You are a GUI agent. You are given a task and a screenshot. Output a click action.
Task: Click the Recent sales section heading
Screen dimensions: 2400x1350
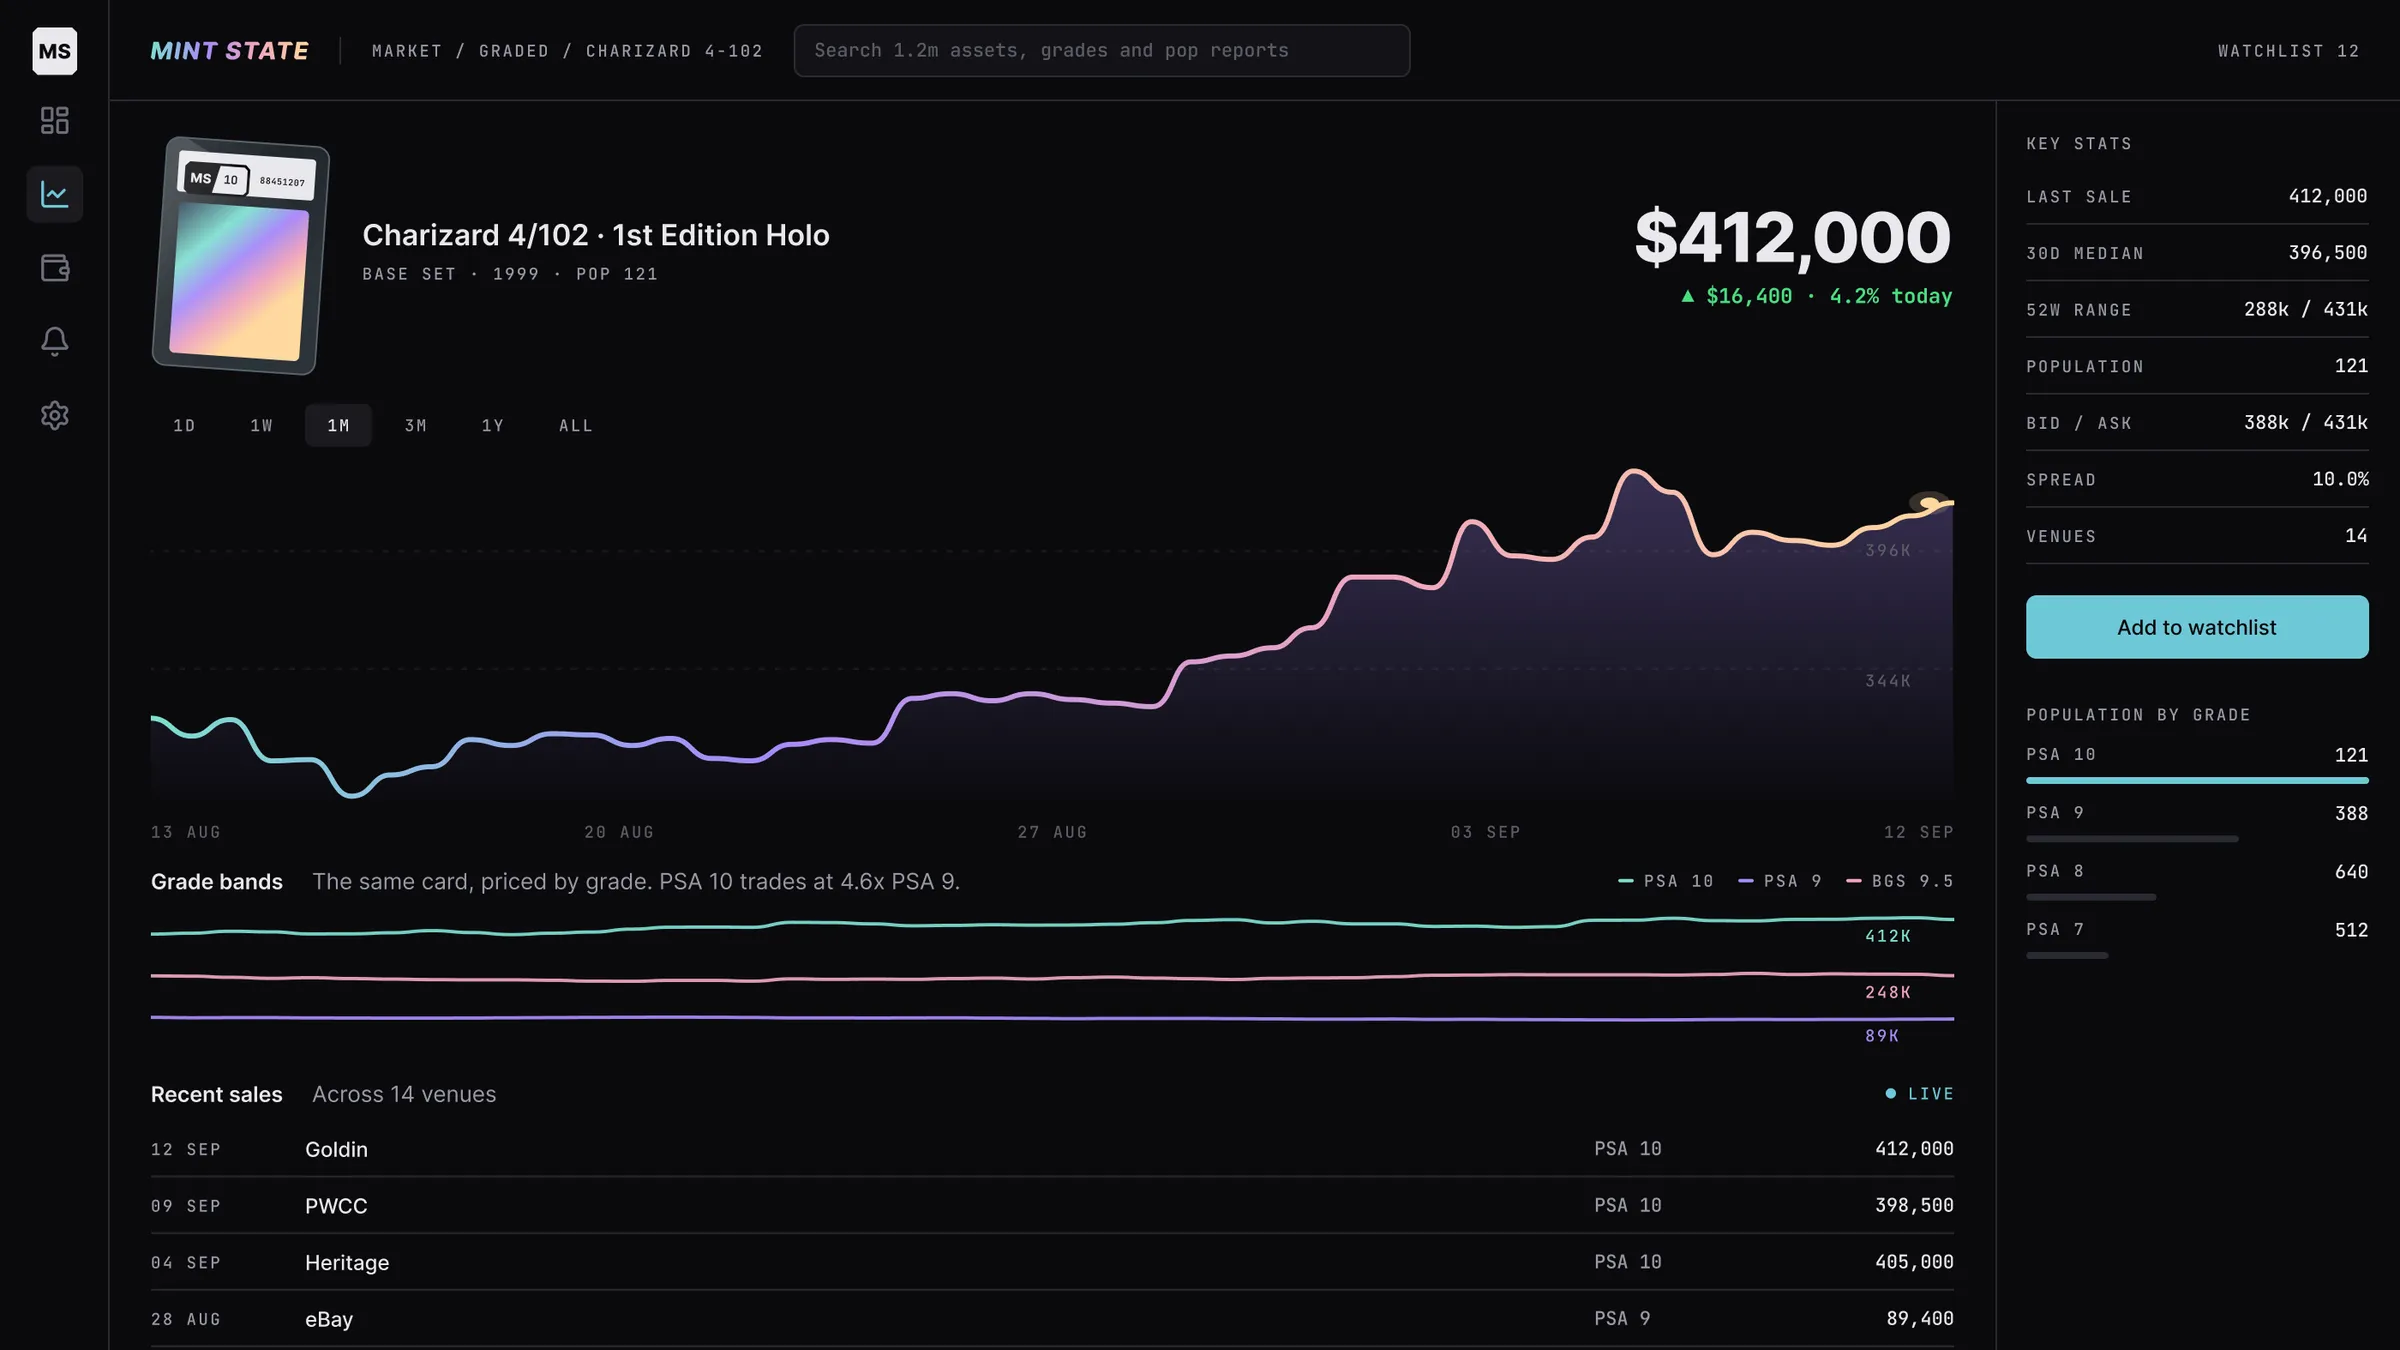pos(217,1095)
